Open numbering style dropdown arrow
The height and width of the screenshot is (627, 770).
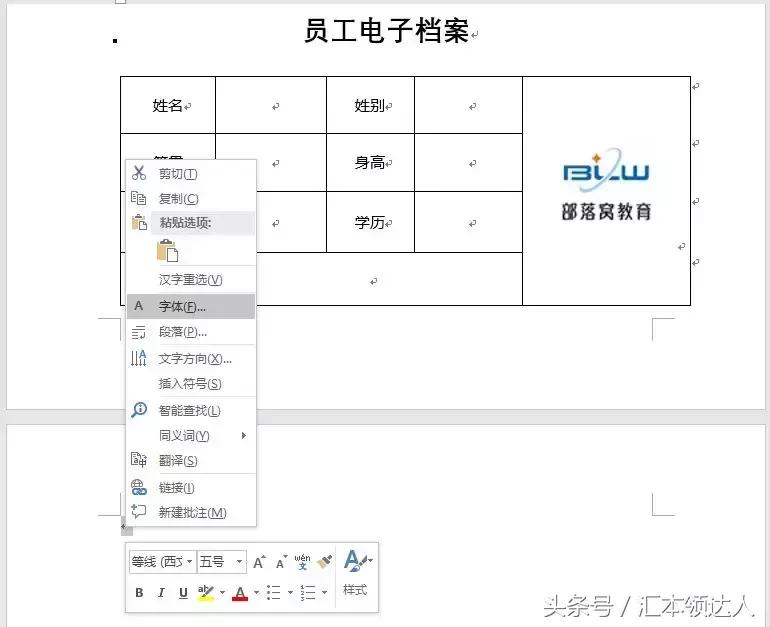(x=325, y=593)
